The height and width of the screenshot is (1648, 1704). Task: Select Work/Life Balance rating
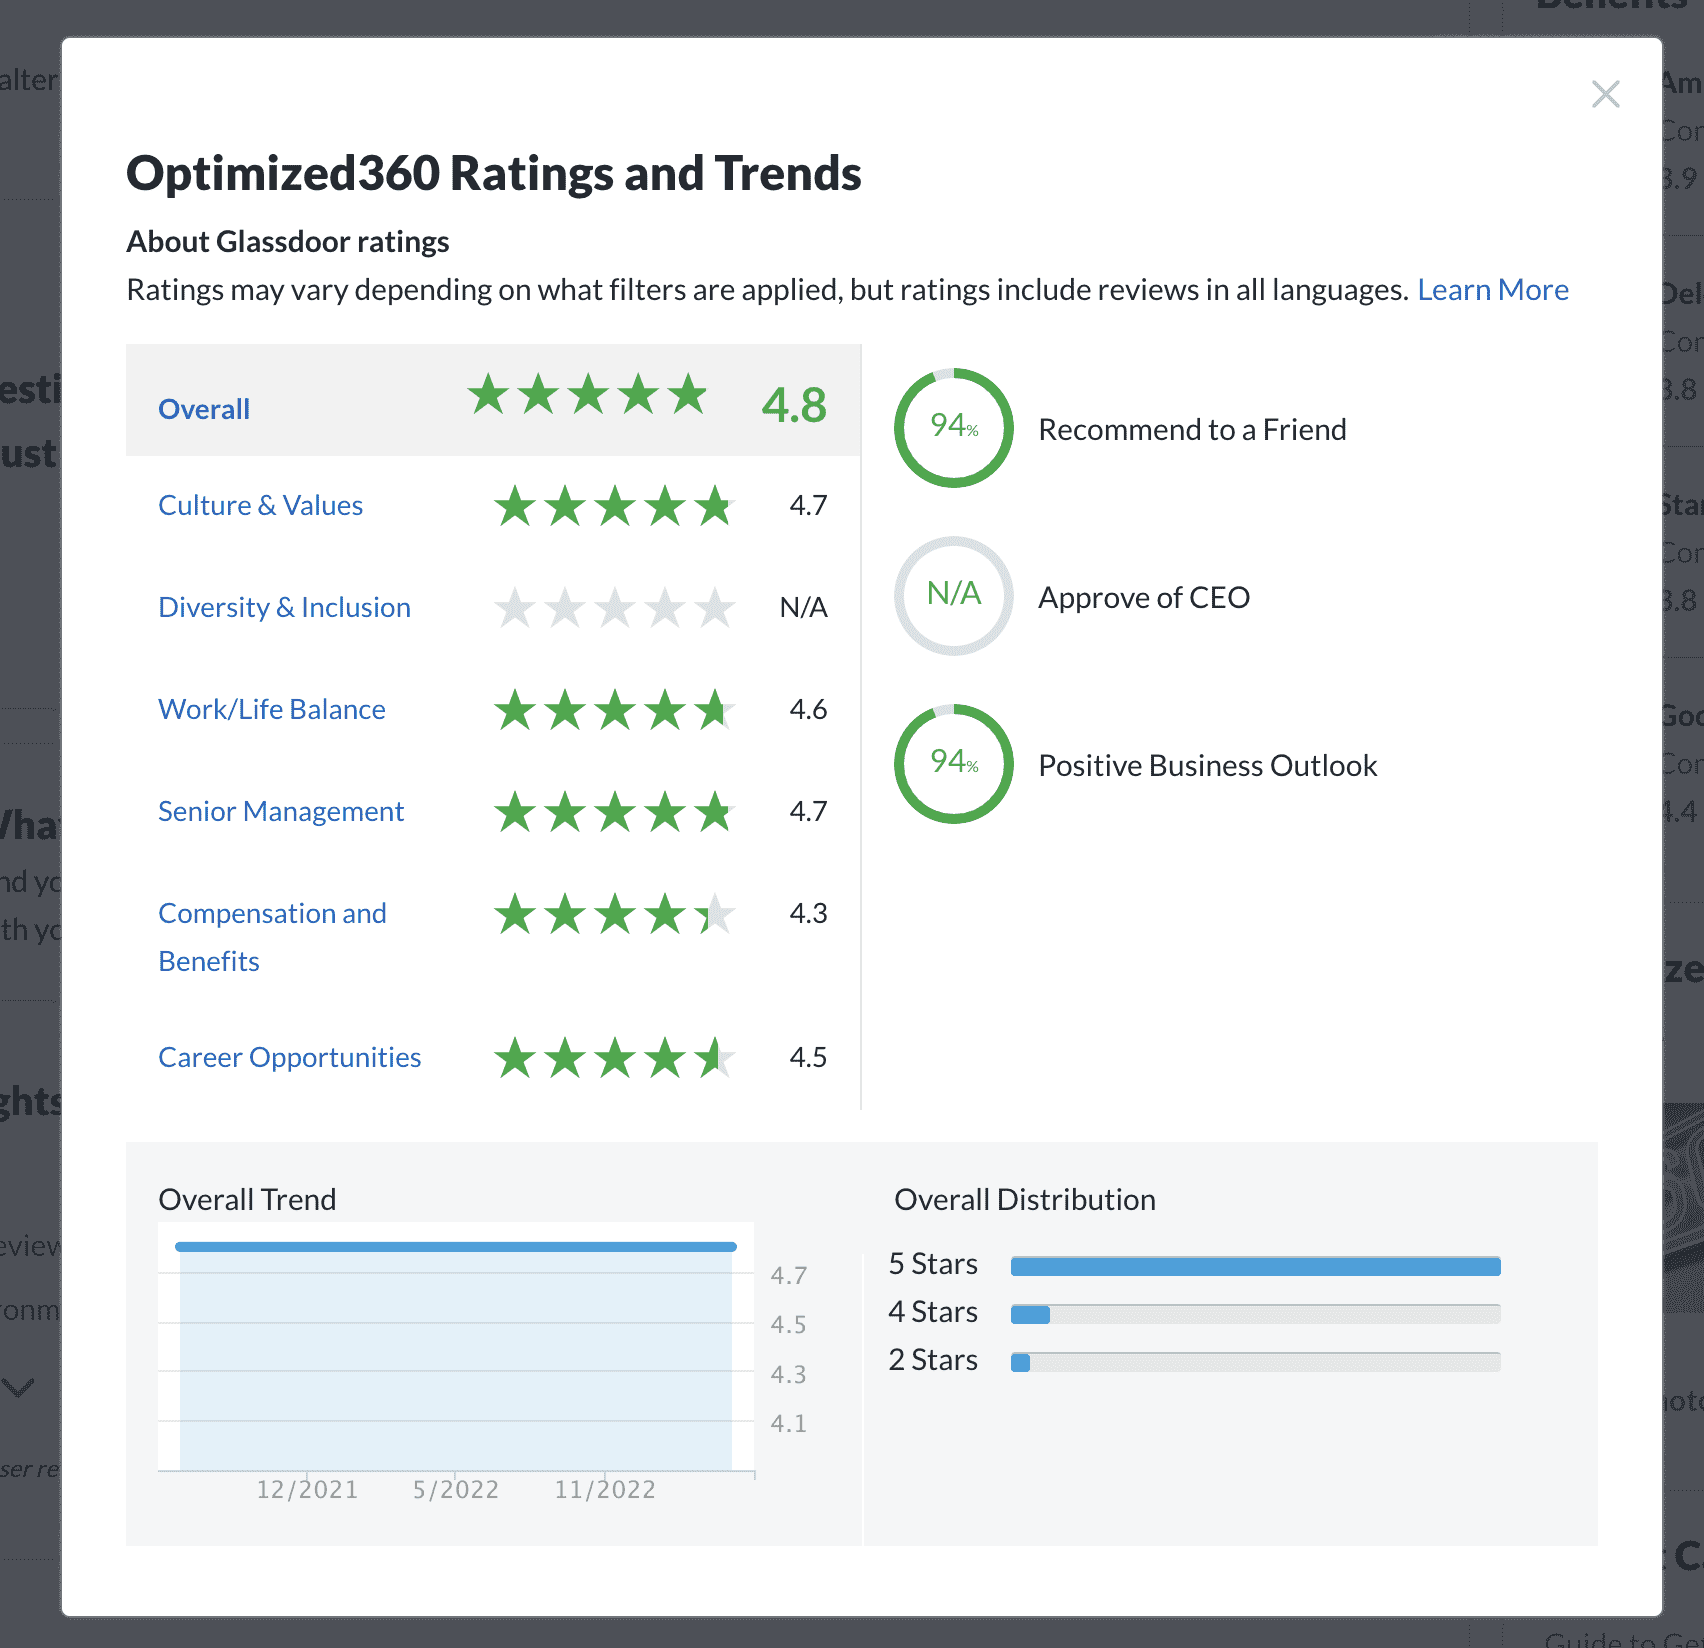point(271,709)
